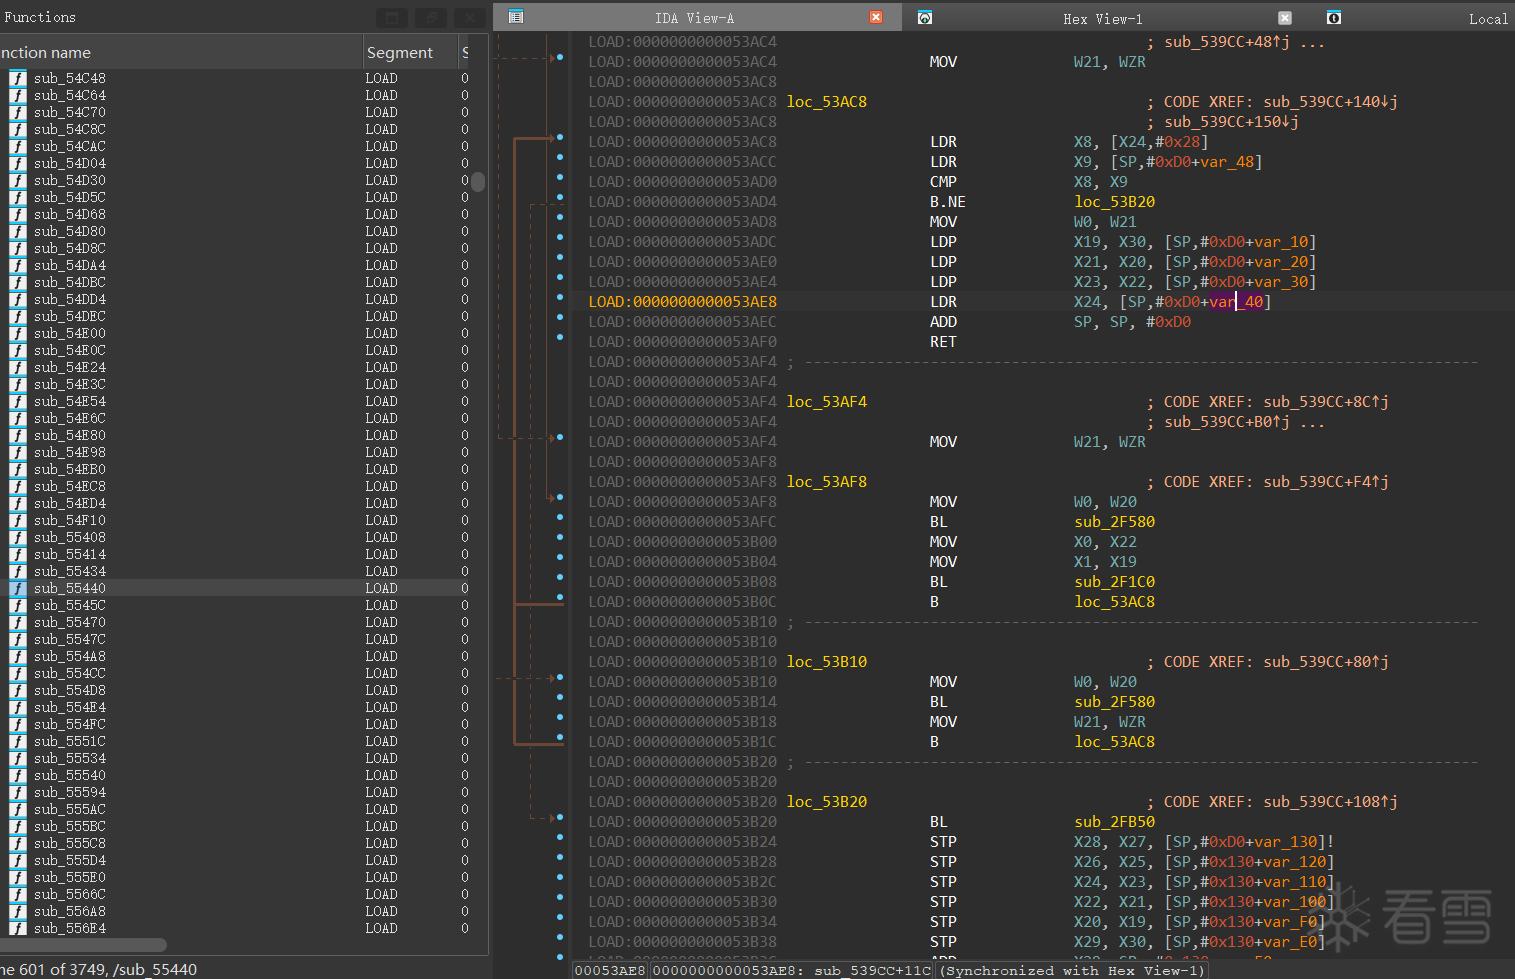
Task: Click the function icon beside sub_54CAC
Action: 18,146
